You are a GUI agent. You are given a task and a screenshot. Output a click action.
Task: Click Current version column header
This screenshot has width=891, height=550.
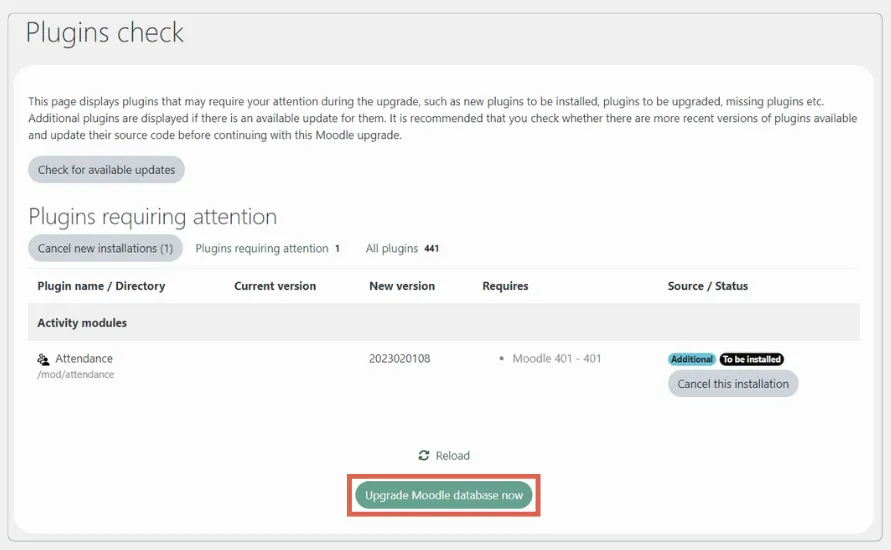click(275, 286)
